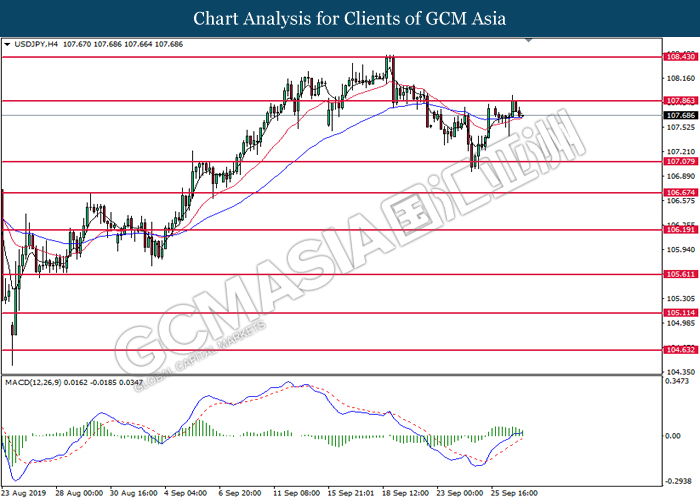Click the 25 Sep 16:00 time label
The image size is (700, 500).
514,493
